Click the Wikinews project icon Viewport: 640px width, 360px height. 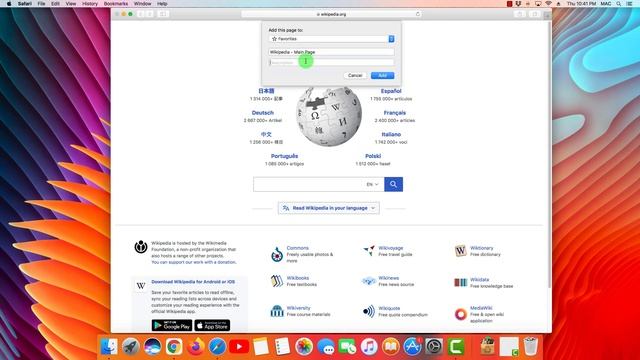click(x=369, y=281)
